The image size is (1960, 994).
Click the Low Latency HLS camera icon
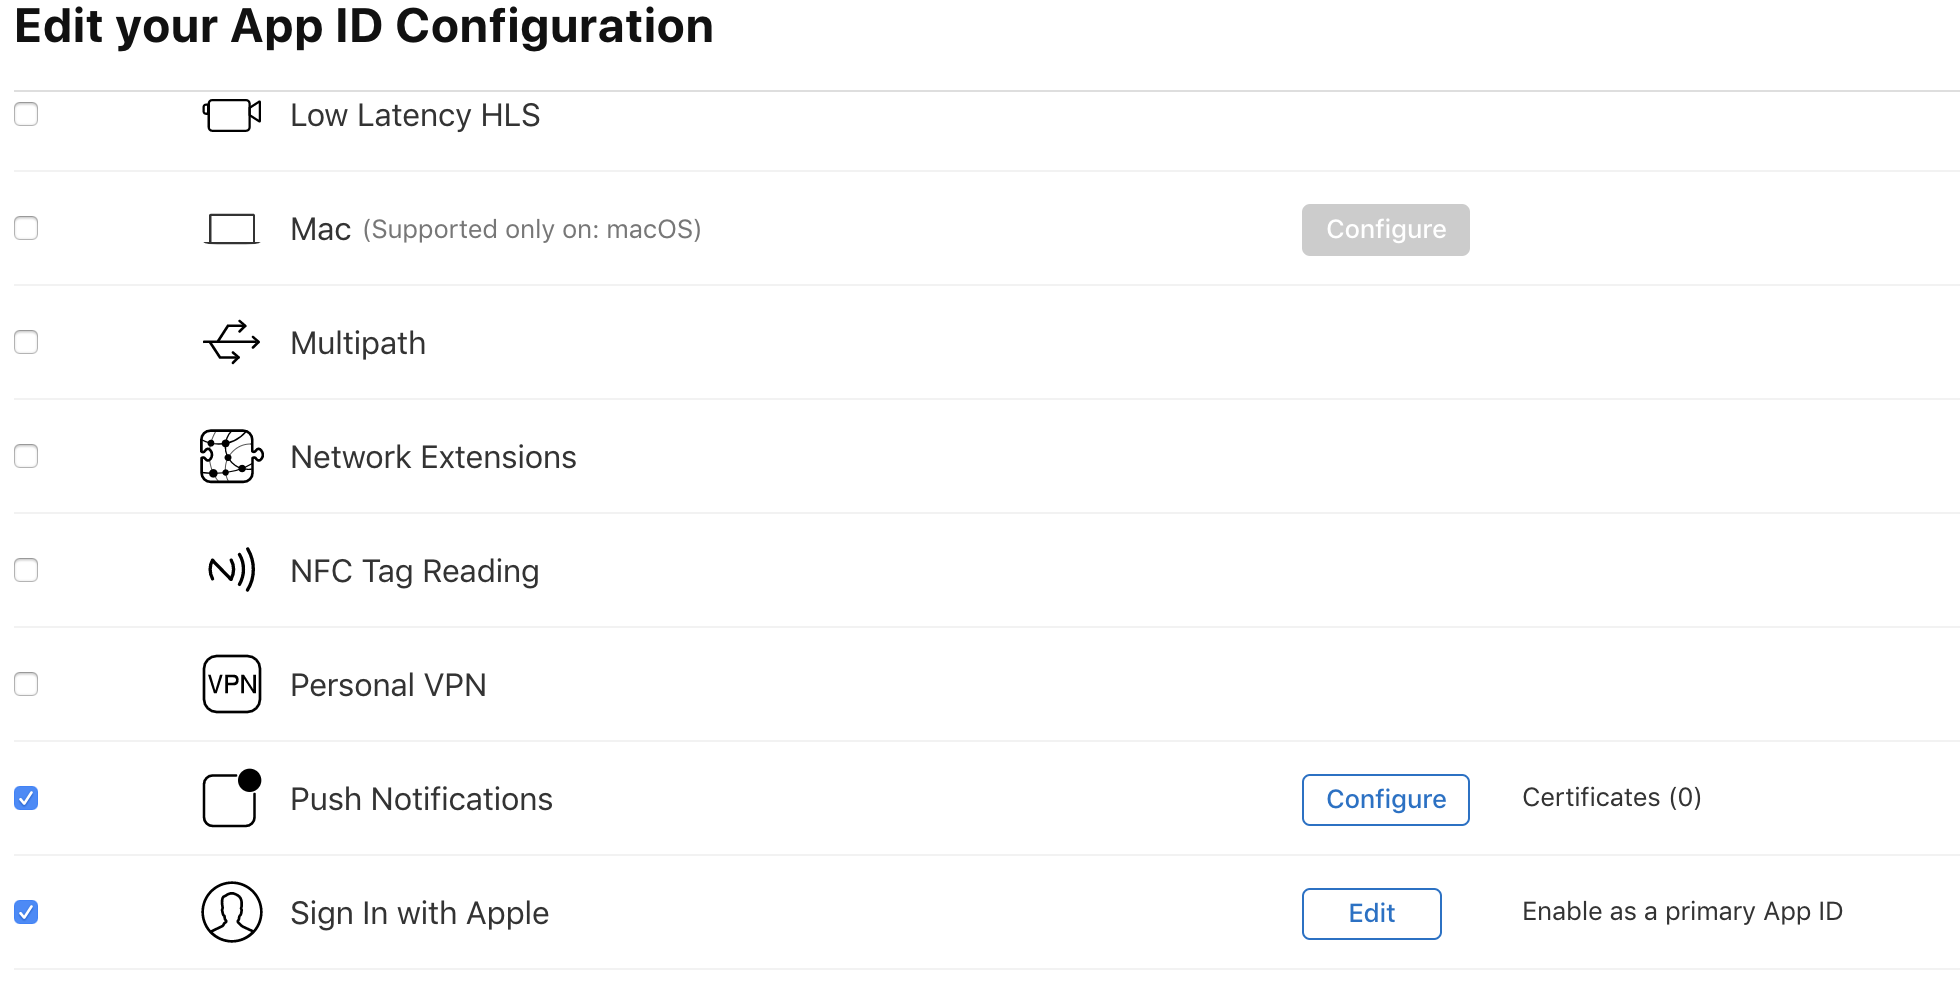click(x=232, y=115)
